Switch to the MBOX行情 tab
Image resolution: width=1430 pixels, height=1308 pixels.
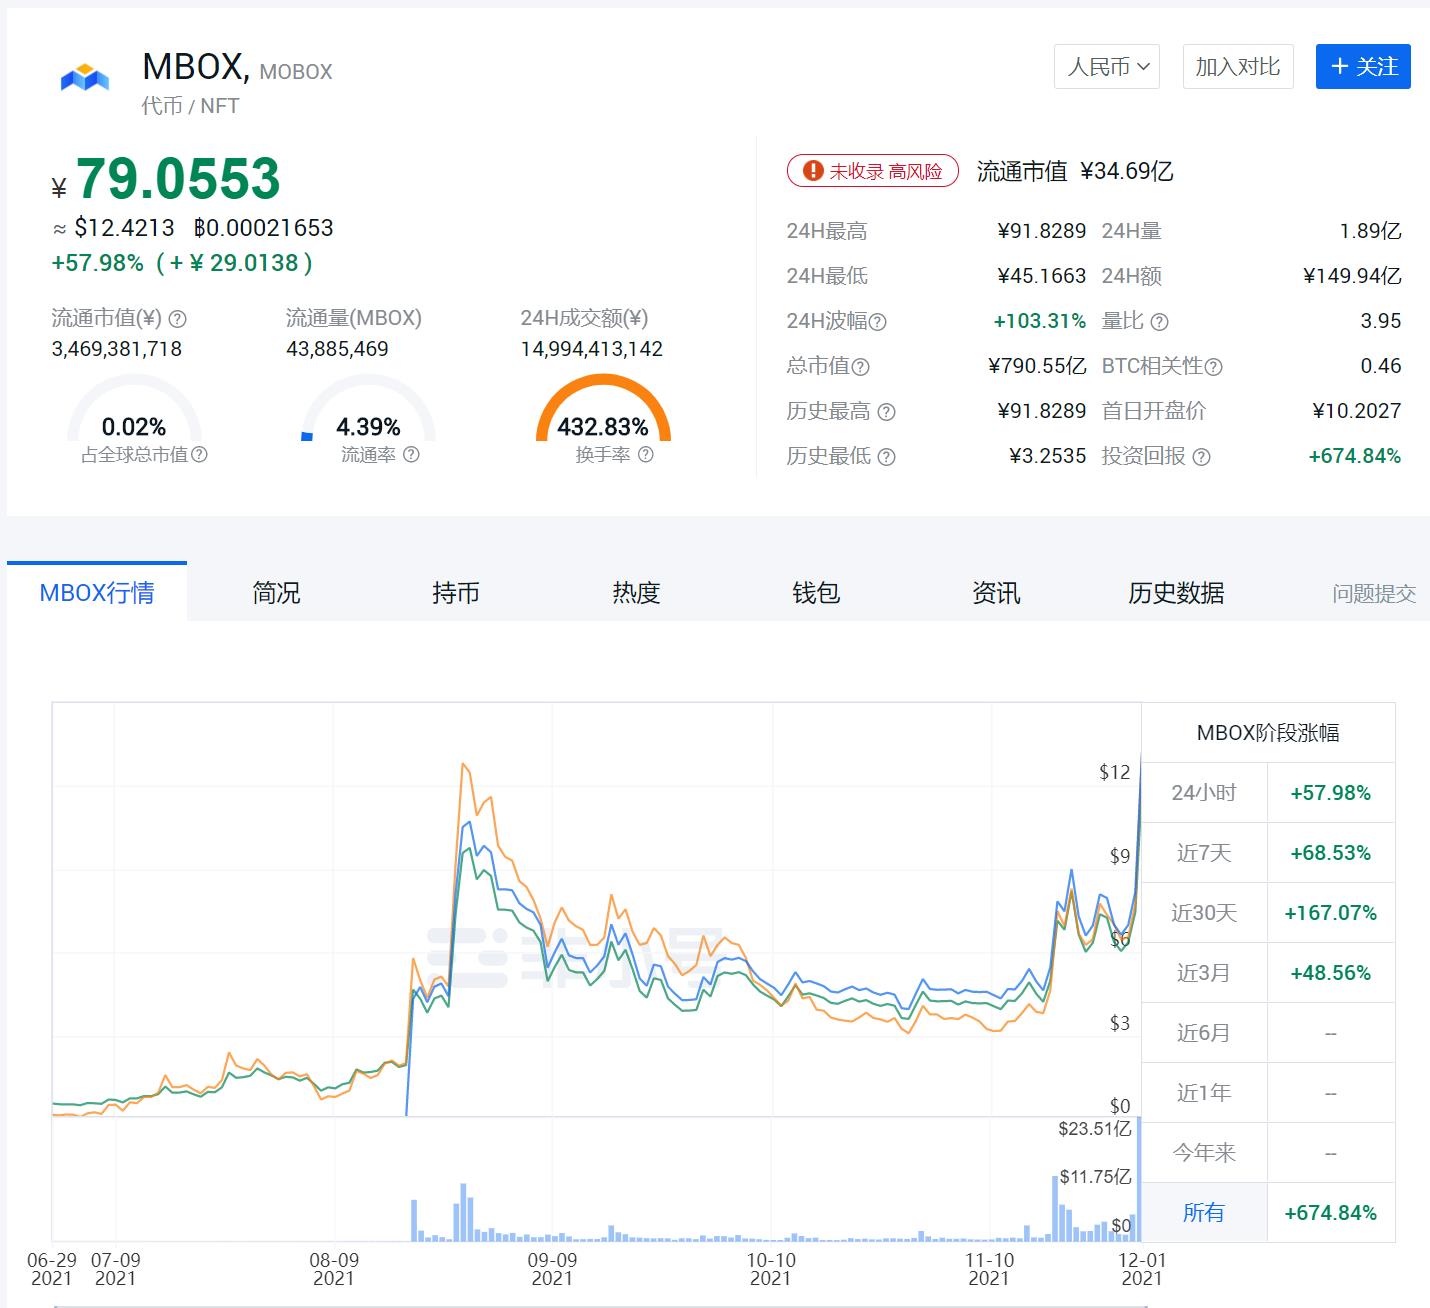[x=97, y=592]
